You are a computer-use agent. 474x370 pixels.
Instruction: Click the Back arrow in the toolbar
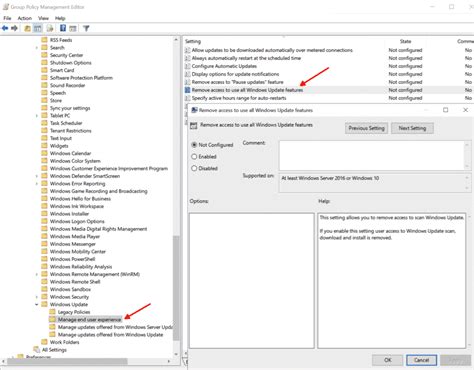5,28
